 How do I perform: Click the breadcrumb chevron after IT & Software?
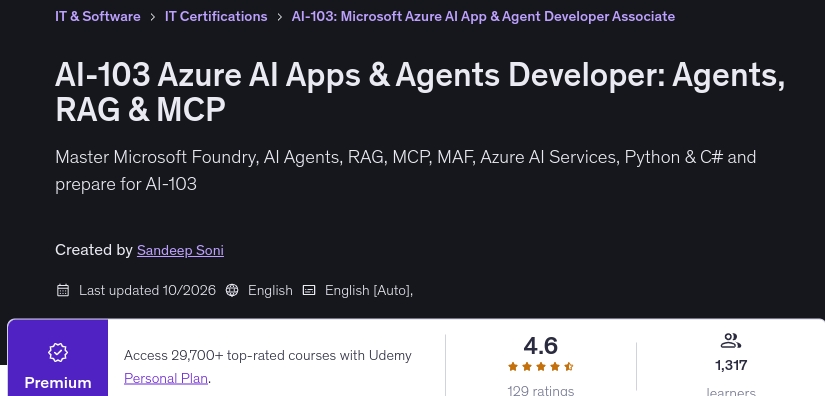[153, 17]
